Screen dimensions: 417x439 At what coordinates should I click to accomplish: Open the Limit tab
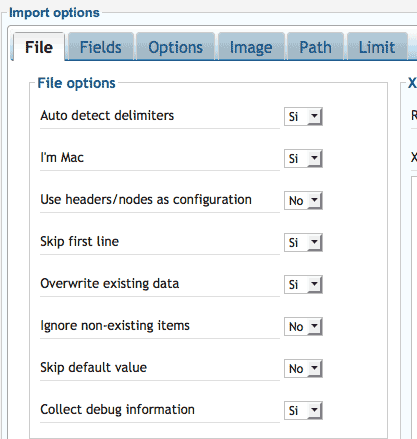[x=377, y=47]
